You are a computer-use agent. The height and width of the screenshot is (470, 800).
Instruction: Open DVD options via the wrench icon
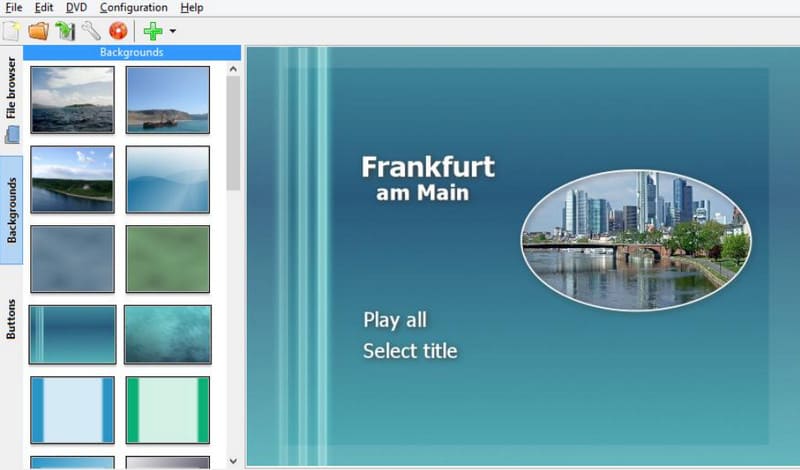pos(91,31)
